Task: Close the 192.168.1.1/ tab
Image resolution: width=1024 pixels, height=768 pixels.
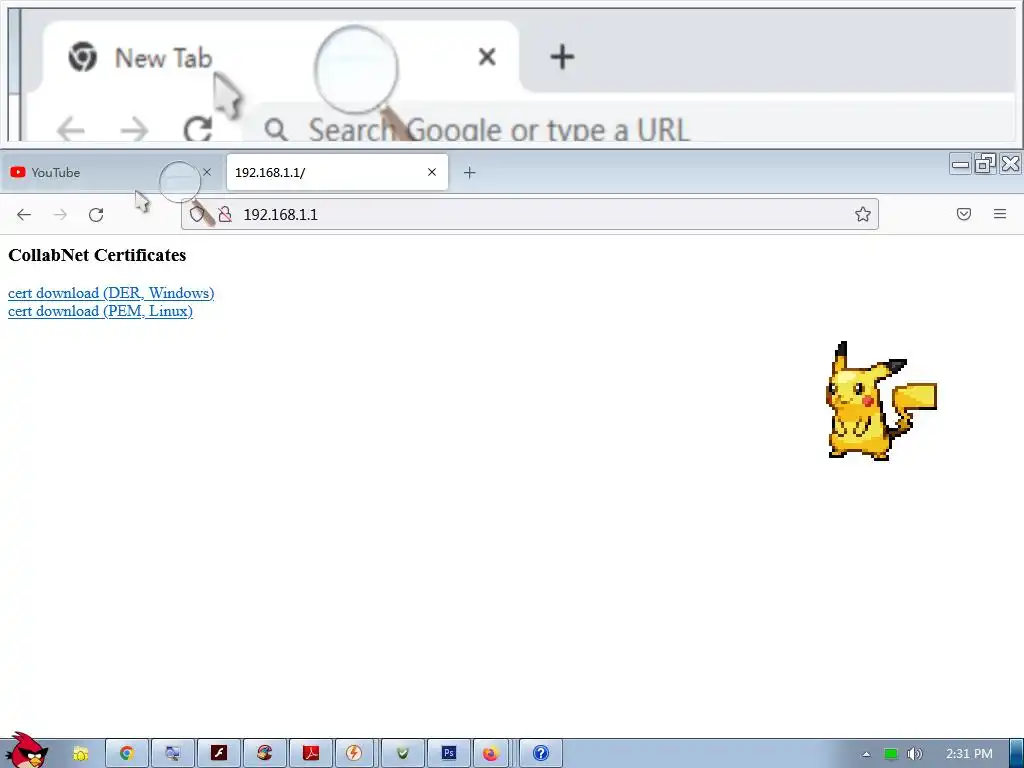Action: point(432,172)
